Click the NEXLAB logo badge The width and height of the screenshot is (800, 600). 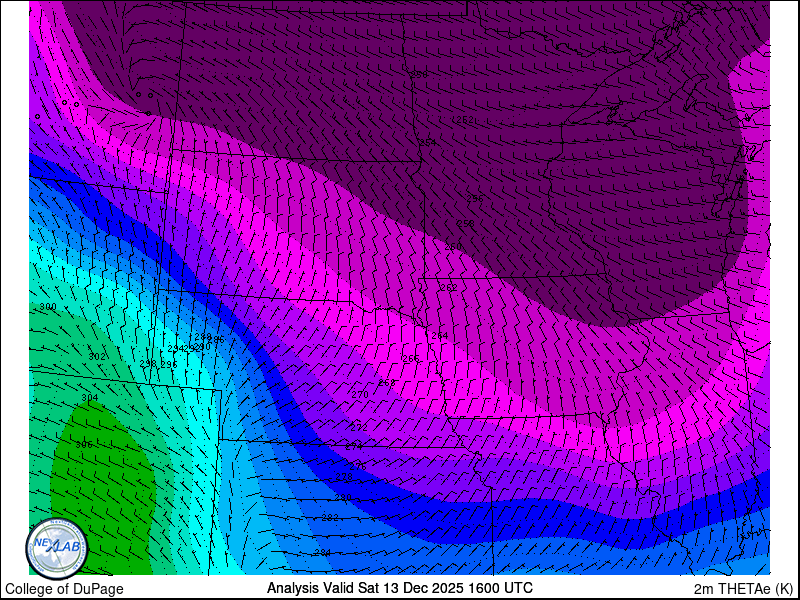tap(57, 549)
